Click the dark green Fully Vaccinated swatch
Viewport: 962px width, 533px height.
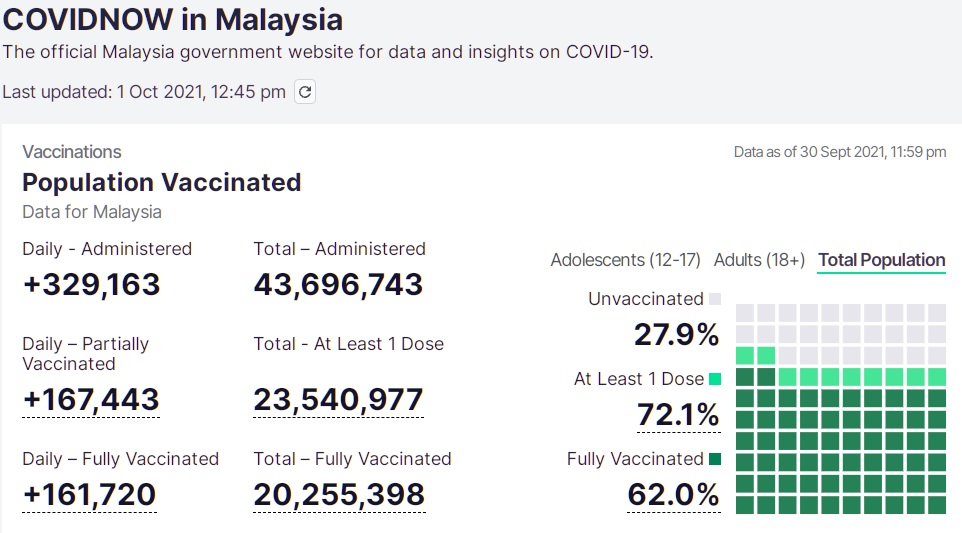pyautogui.click(x=715, y=459)
